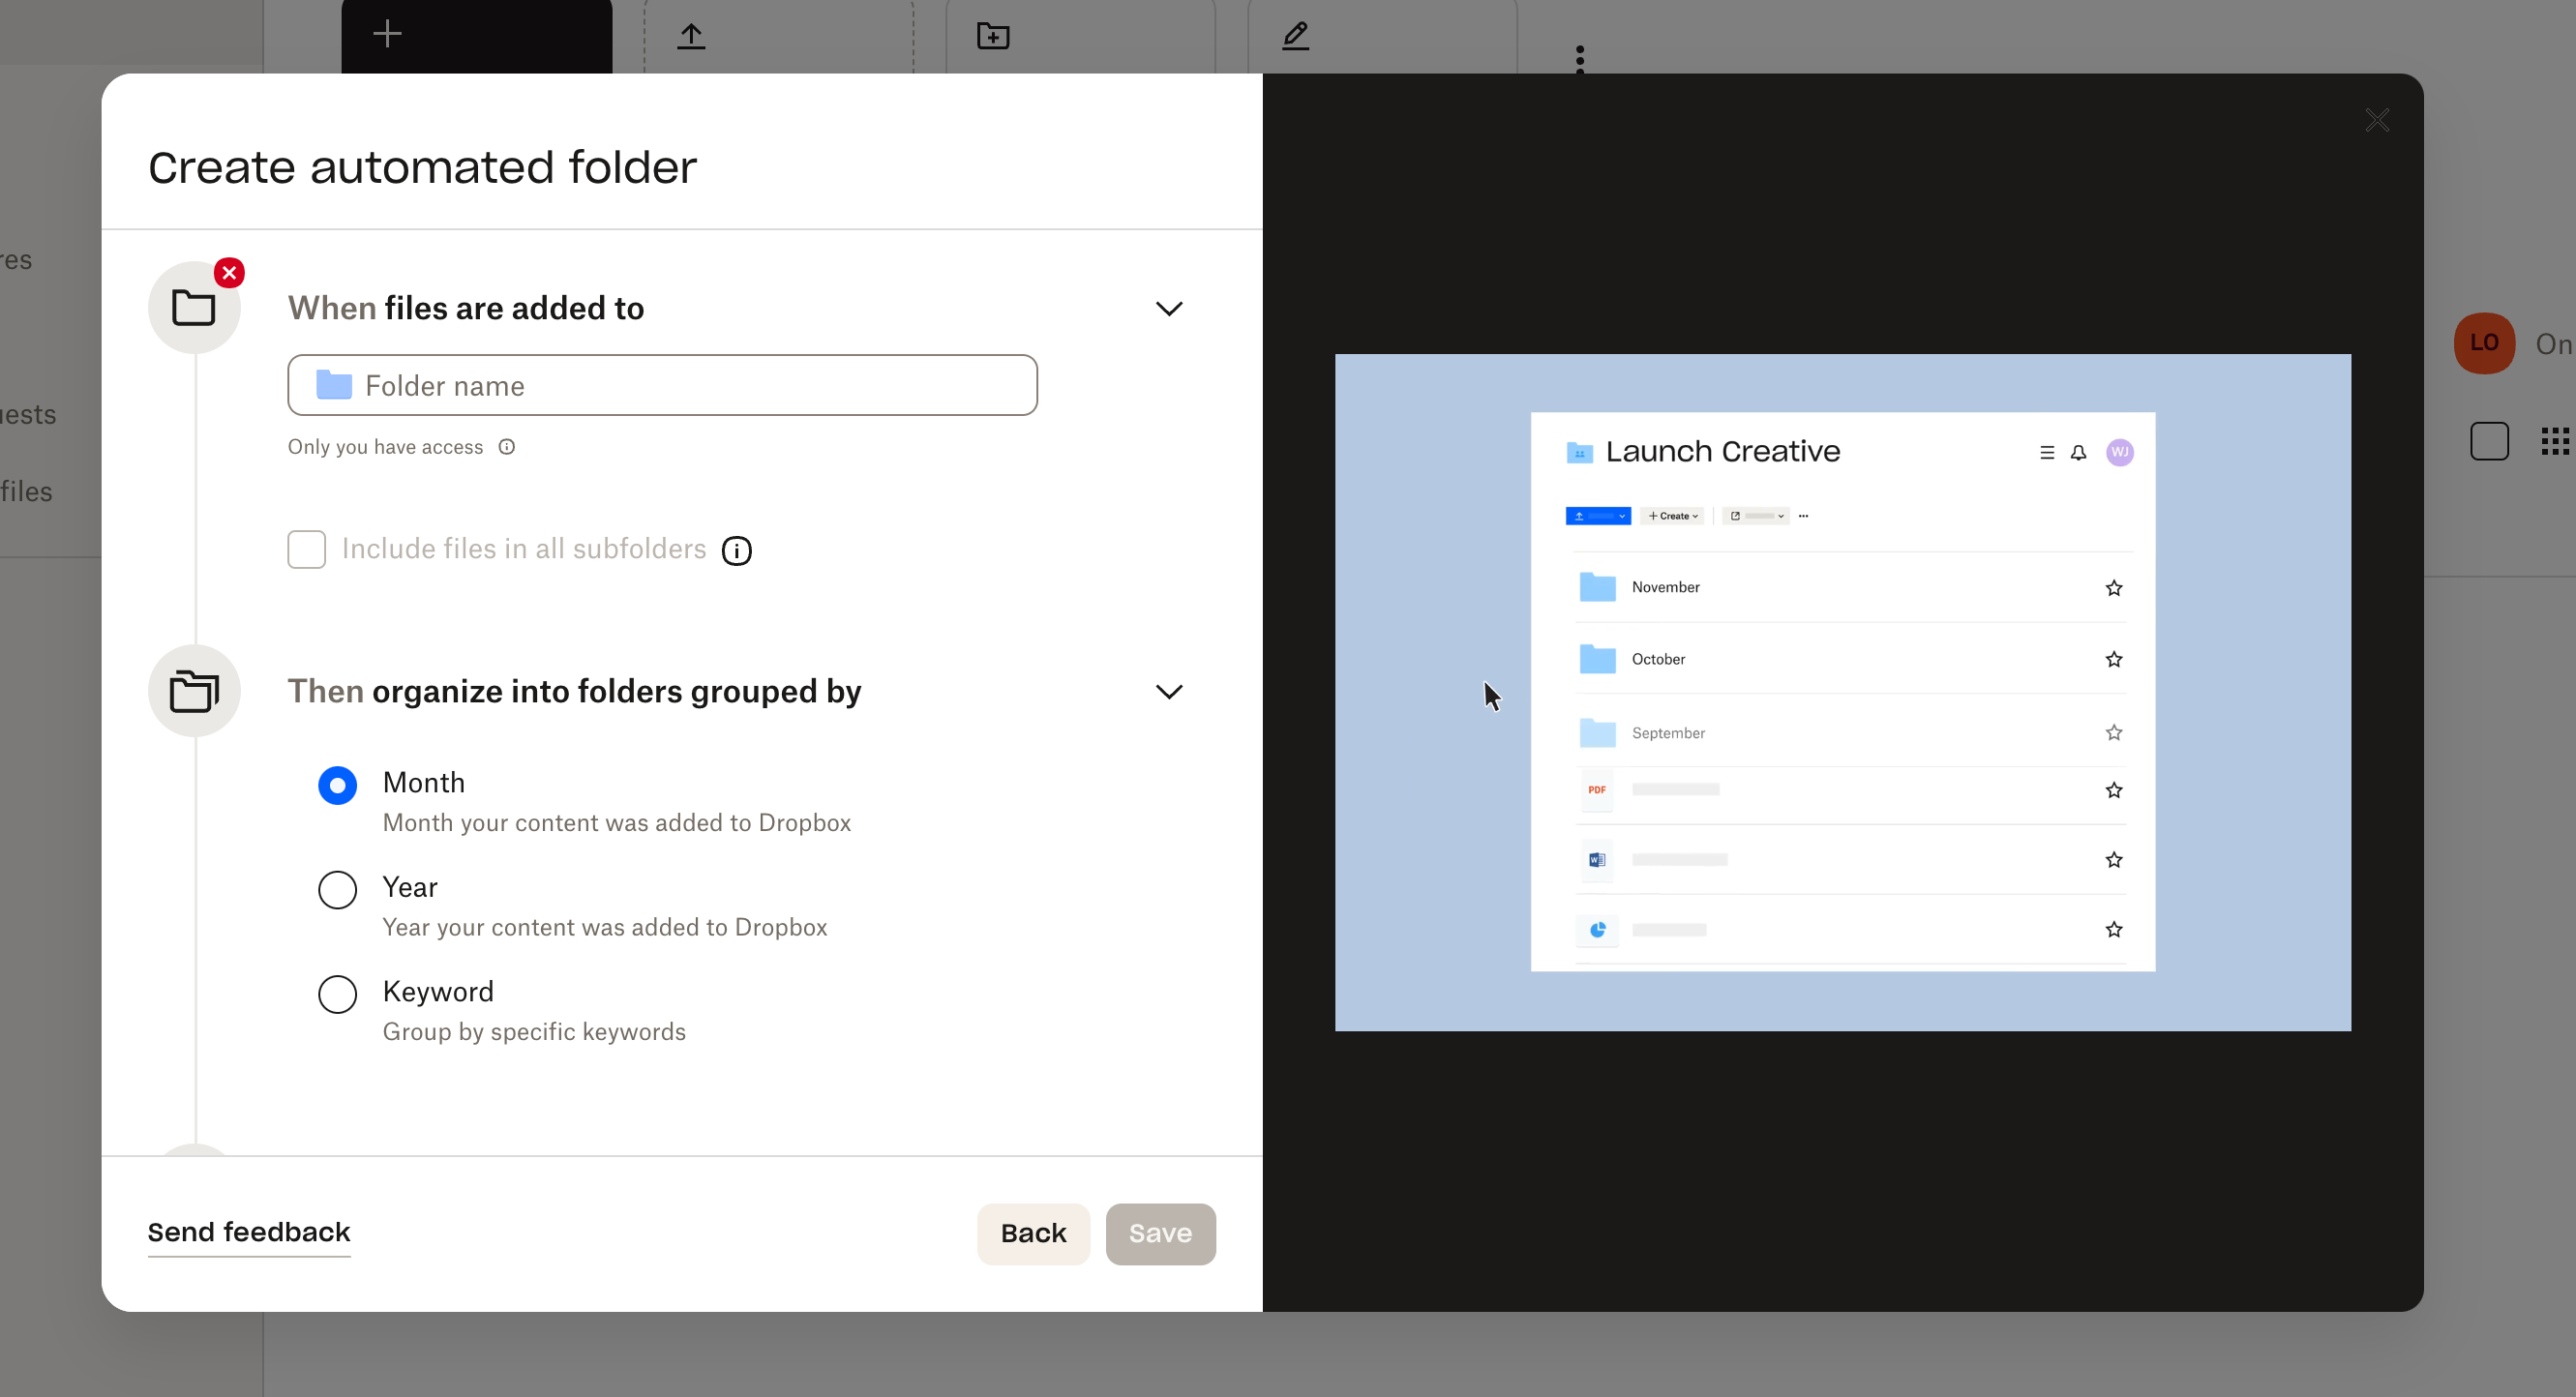
Task: Click the upload arrow icon in toolbar
Action: point(691,36)
